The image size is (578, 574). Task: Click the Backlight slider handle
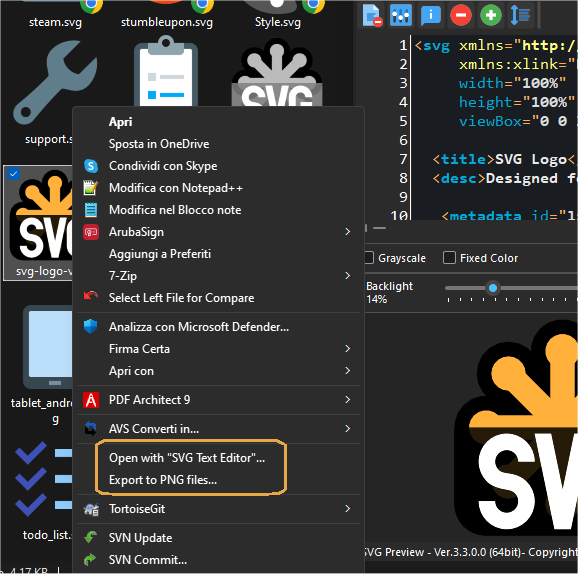493,288
